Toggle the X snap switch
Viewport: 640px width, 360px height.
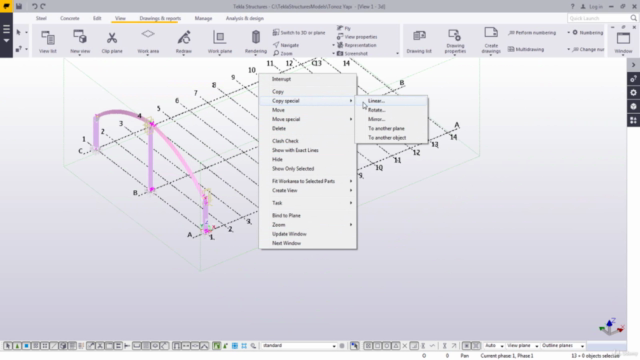(405, 346)
